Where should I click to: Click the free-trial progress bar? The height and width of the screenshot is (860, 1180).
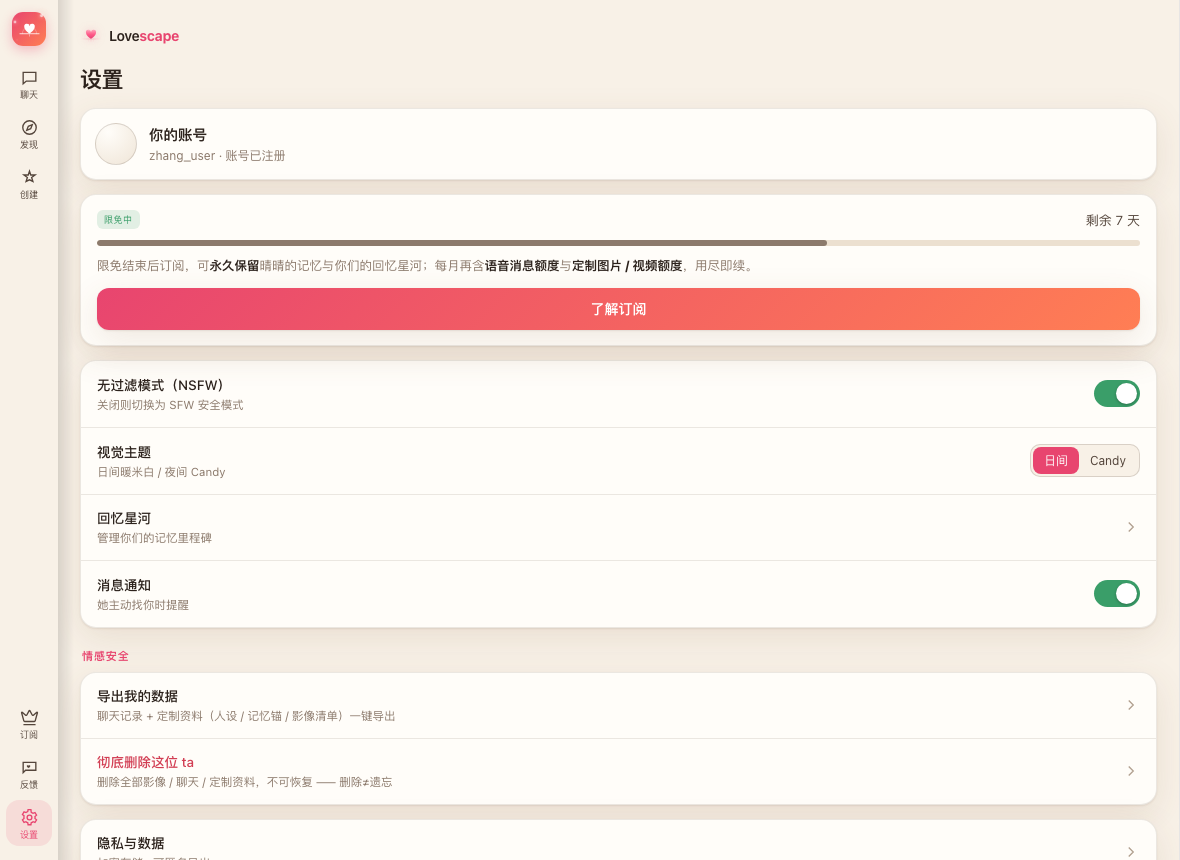click(x=618, y=243)
